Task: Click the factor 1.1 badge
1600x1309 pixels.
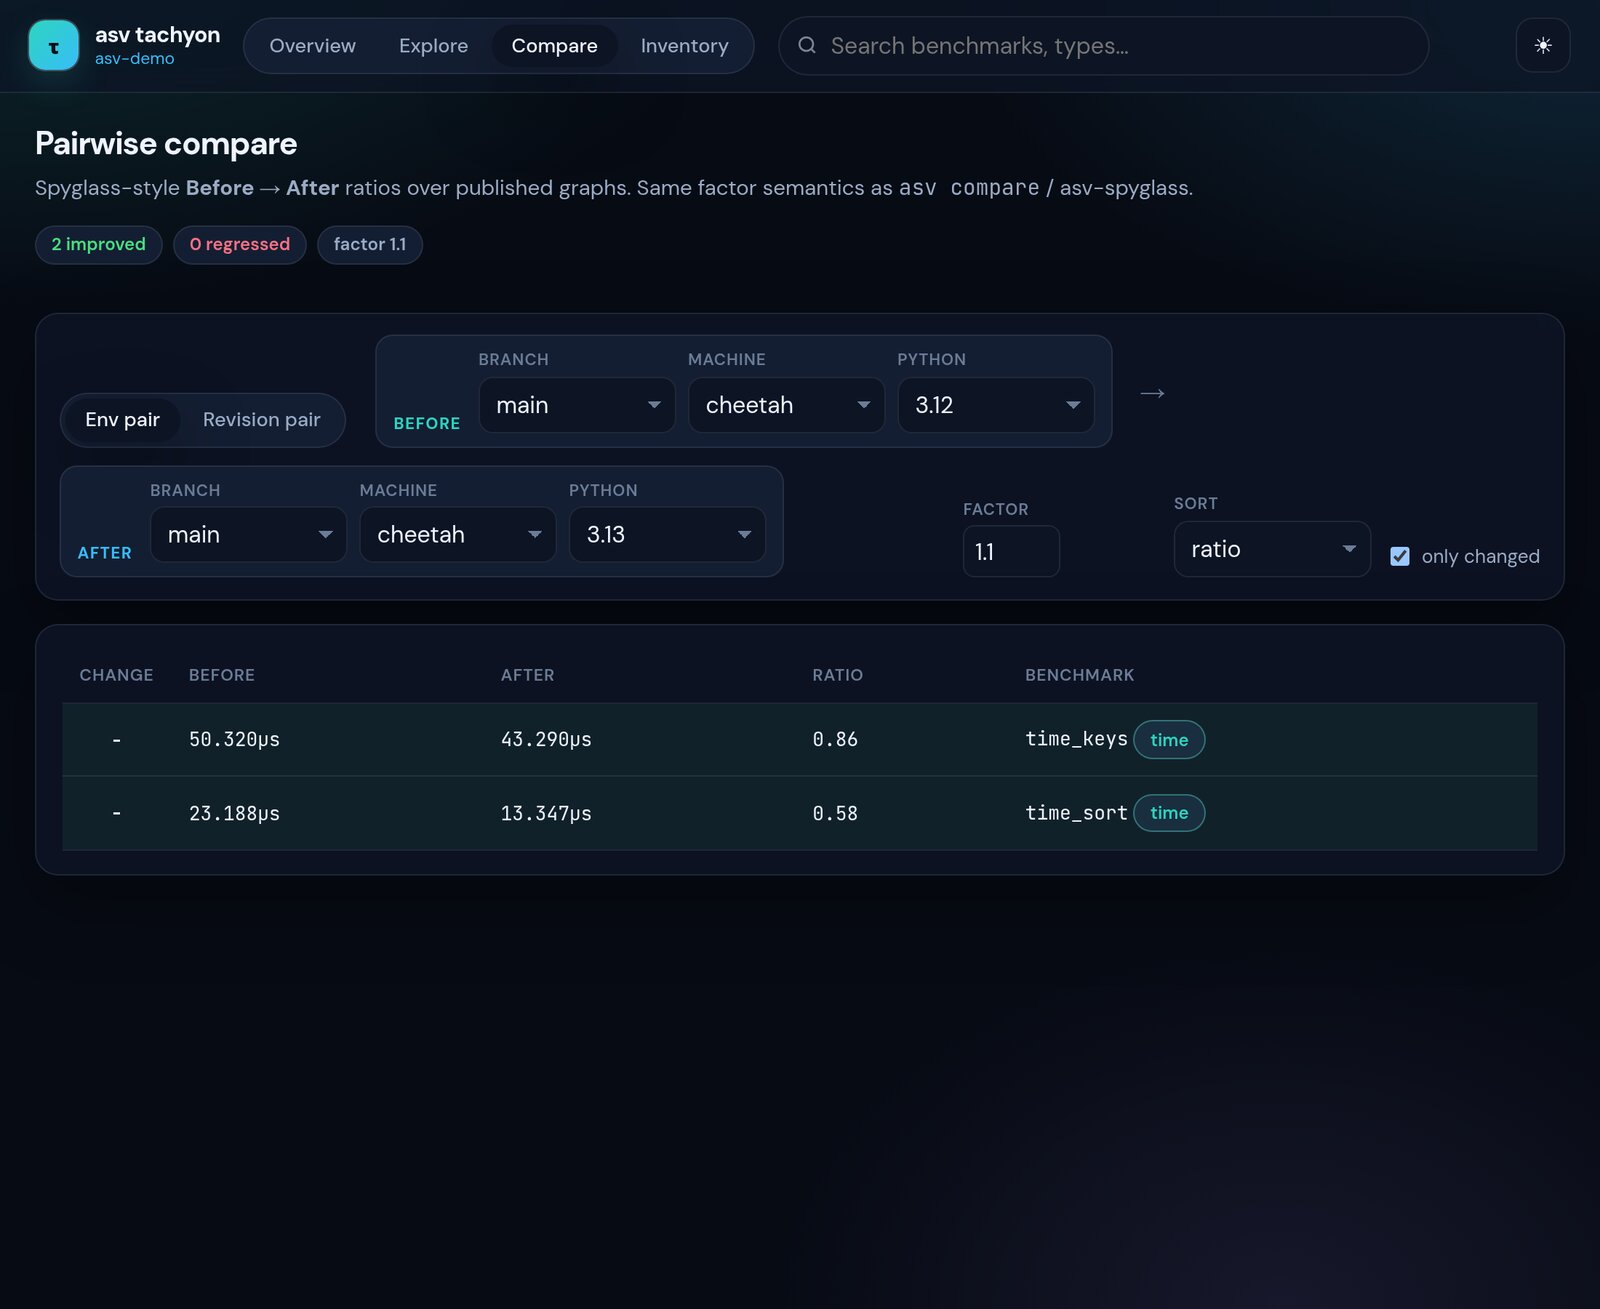Action: [x=370, y=245]
